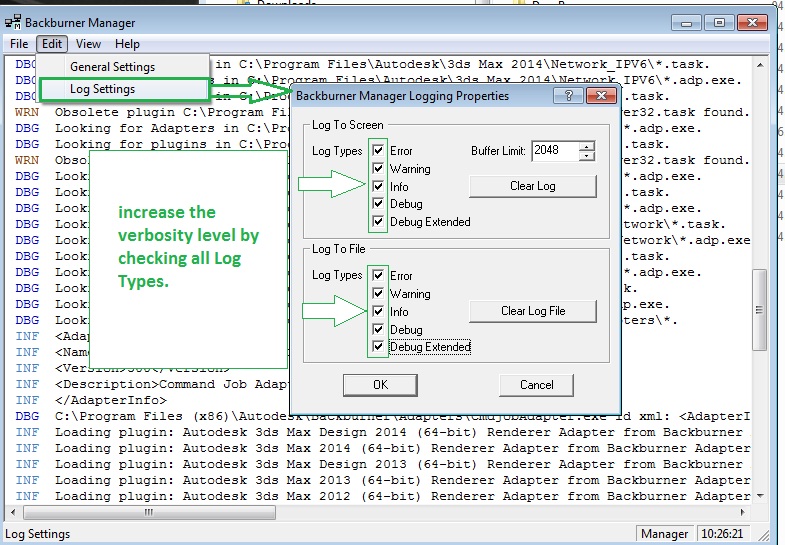Toggle Debug Extended checkbox under Log To Screen

[378, 221]
